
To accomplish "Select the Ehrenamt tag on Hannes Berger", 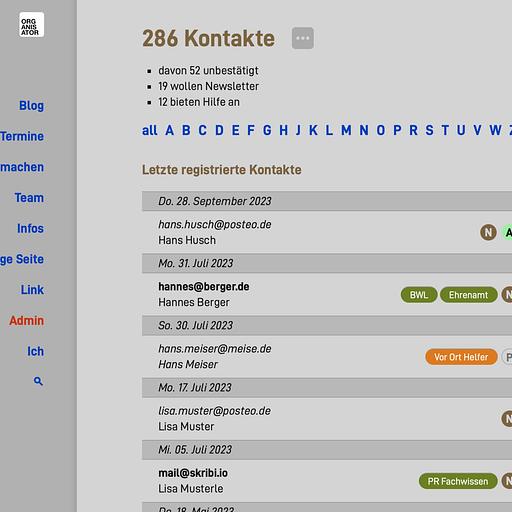I will click(468, 295).
